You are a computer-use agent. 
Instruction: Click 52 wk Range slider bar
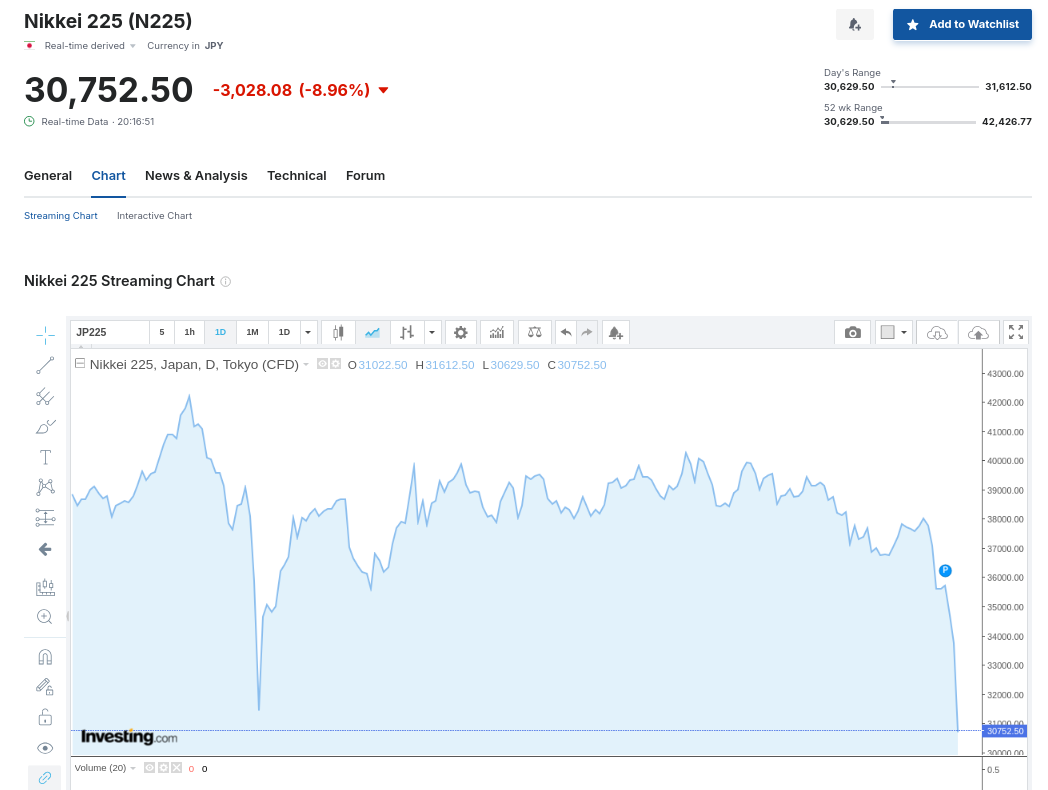(928, 122)
